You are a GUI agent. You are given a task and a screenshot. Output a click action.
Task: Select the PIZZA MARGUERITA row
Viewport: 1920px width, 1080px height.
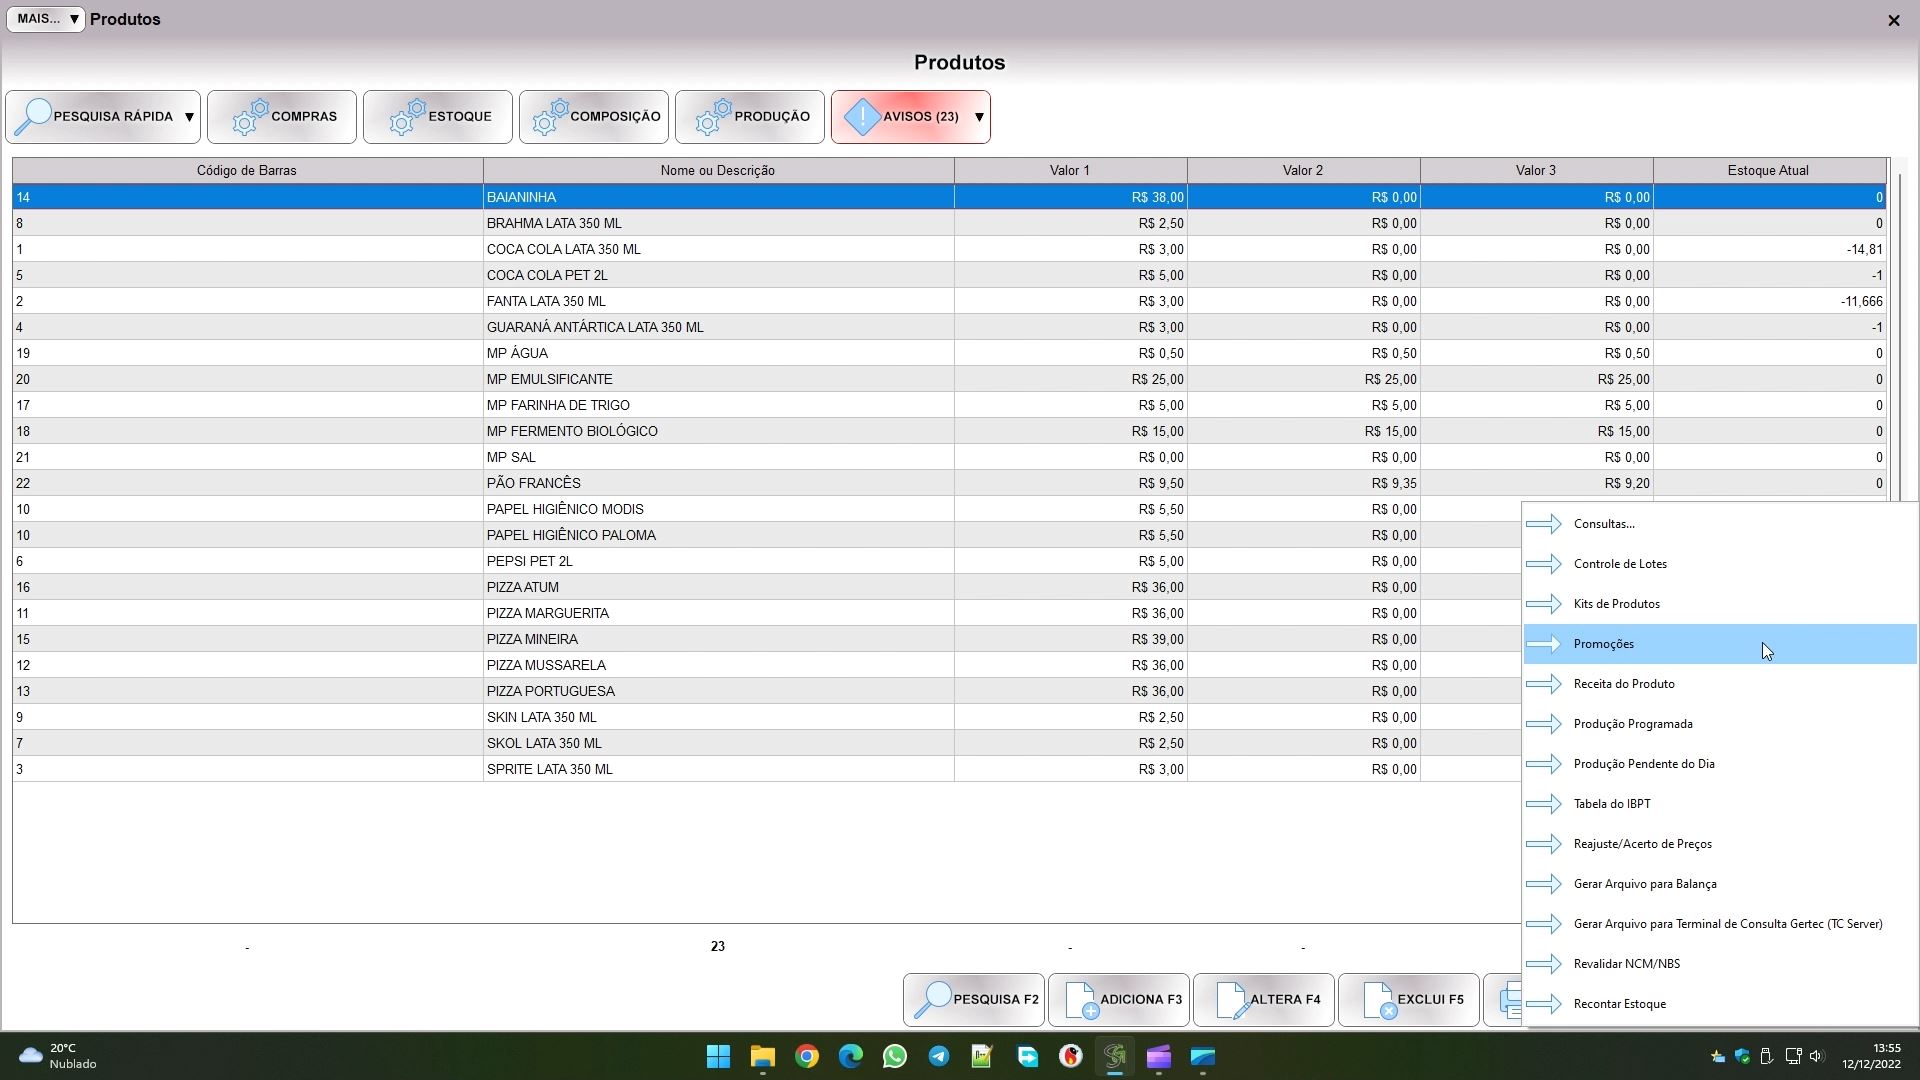547,613
